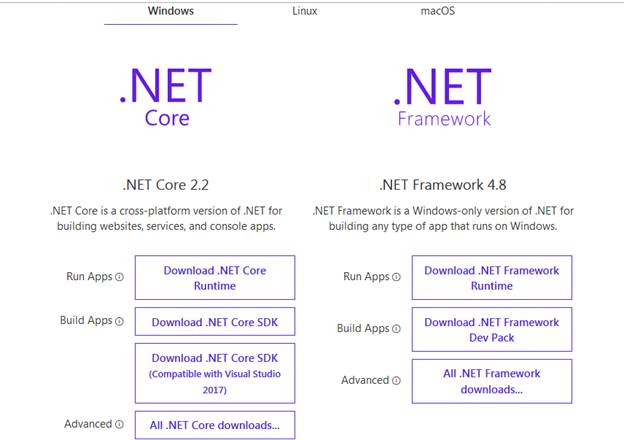Click info icon beside .NET Core Build Apps

[119, 321]
